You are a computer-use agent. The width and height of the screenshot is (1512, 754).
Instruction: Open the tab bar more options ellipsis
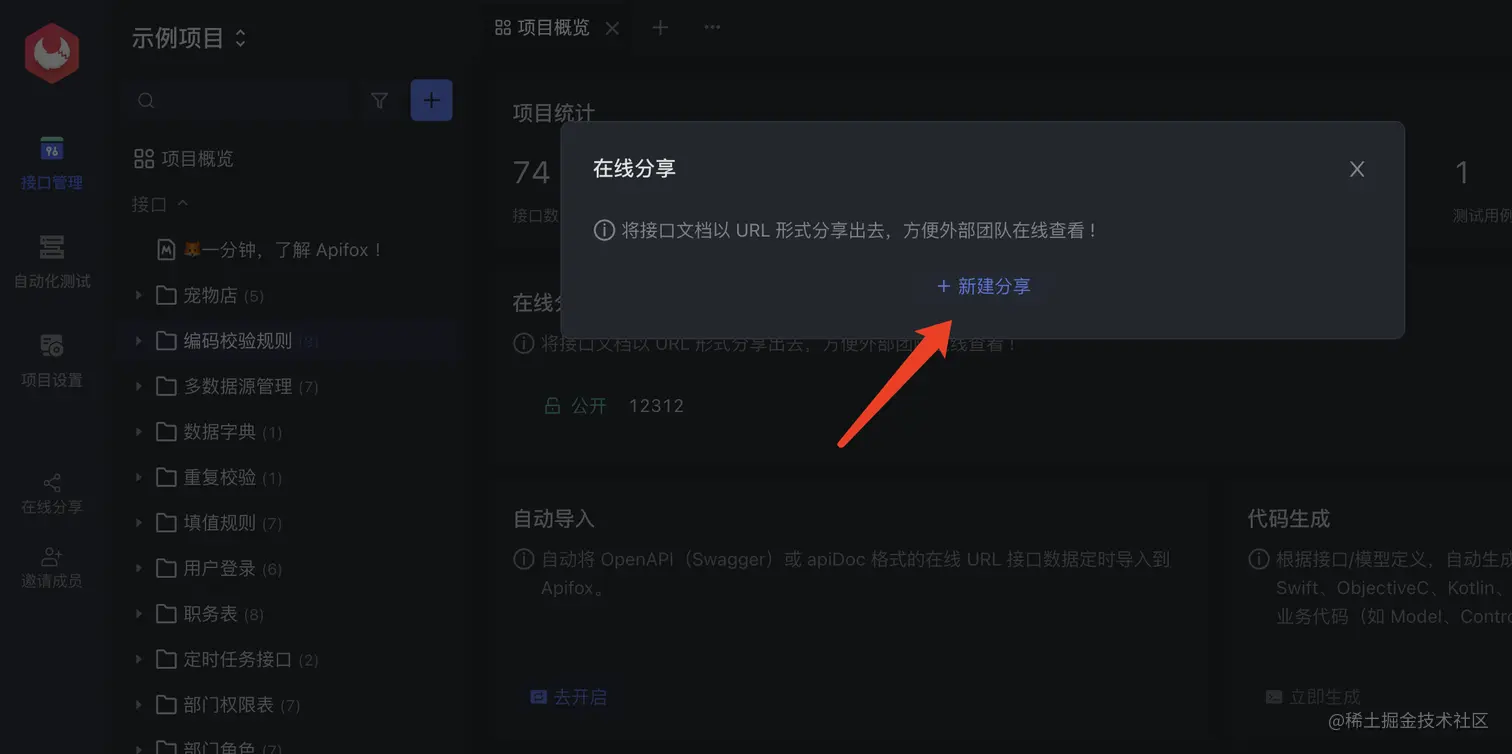click(x=712, y=28)
